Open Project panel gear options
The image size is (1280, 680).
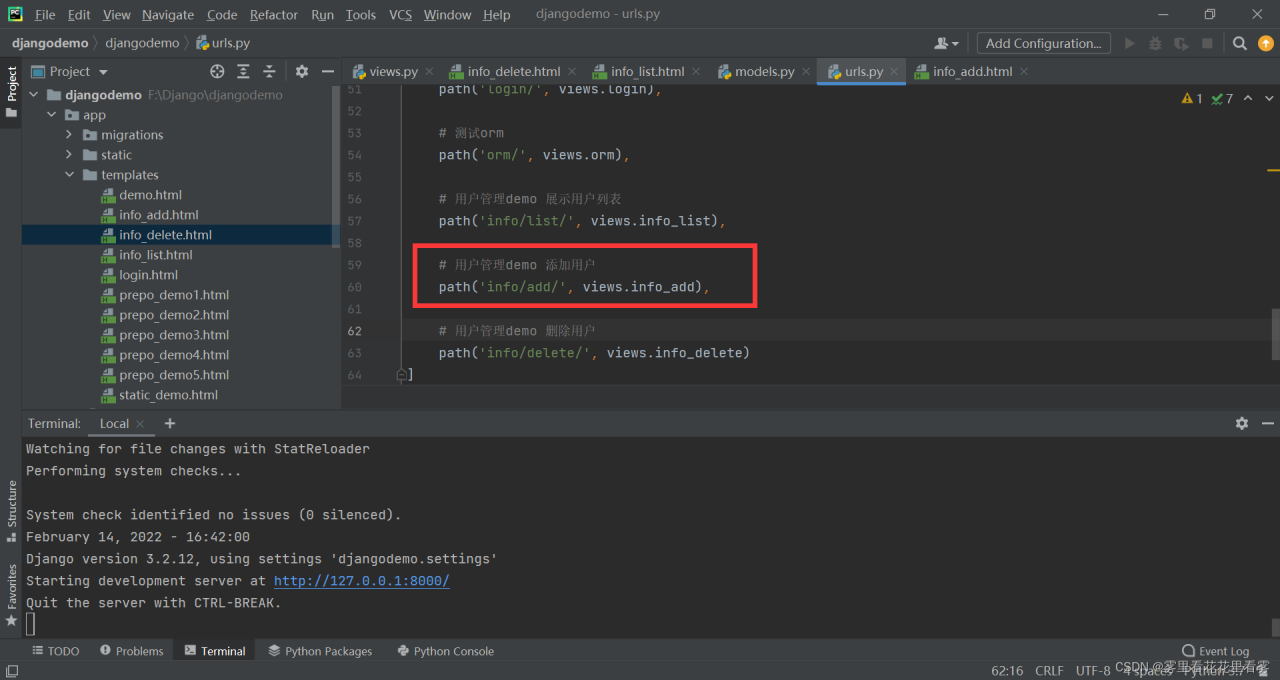click(x=302, y=71)
